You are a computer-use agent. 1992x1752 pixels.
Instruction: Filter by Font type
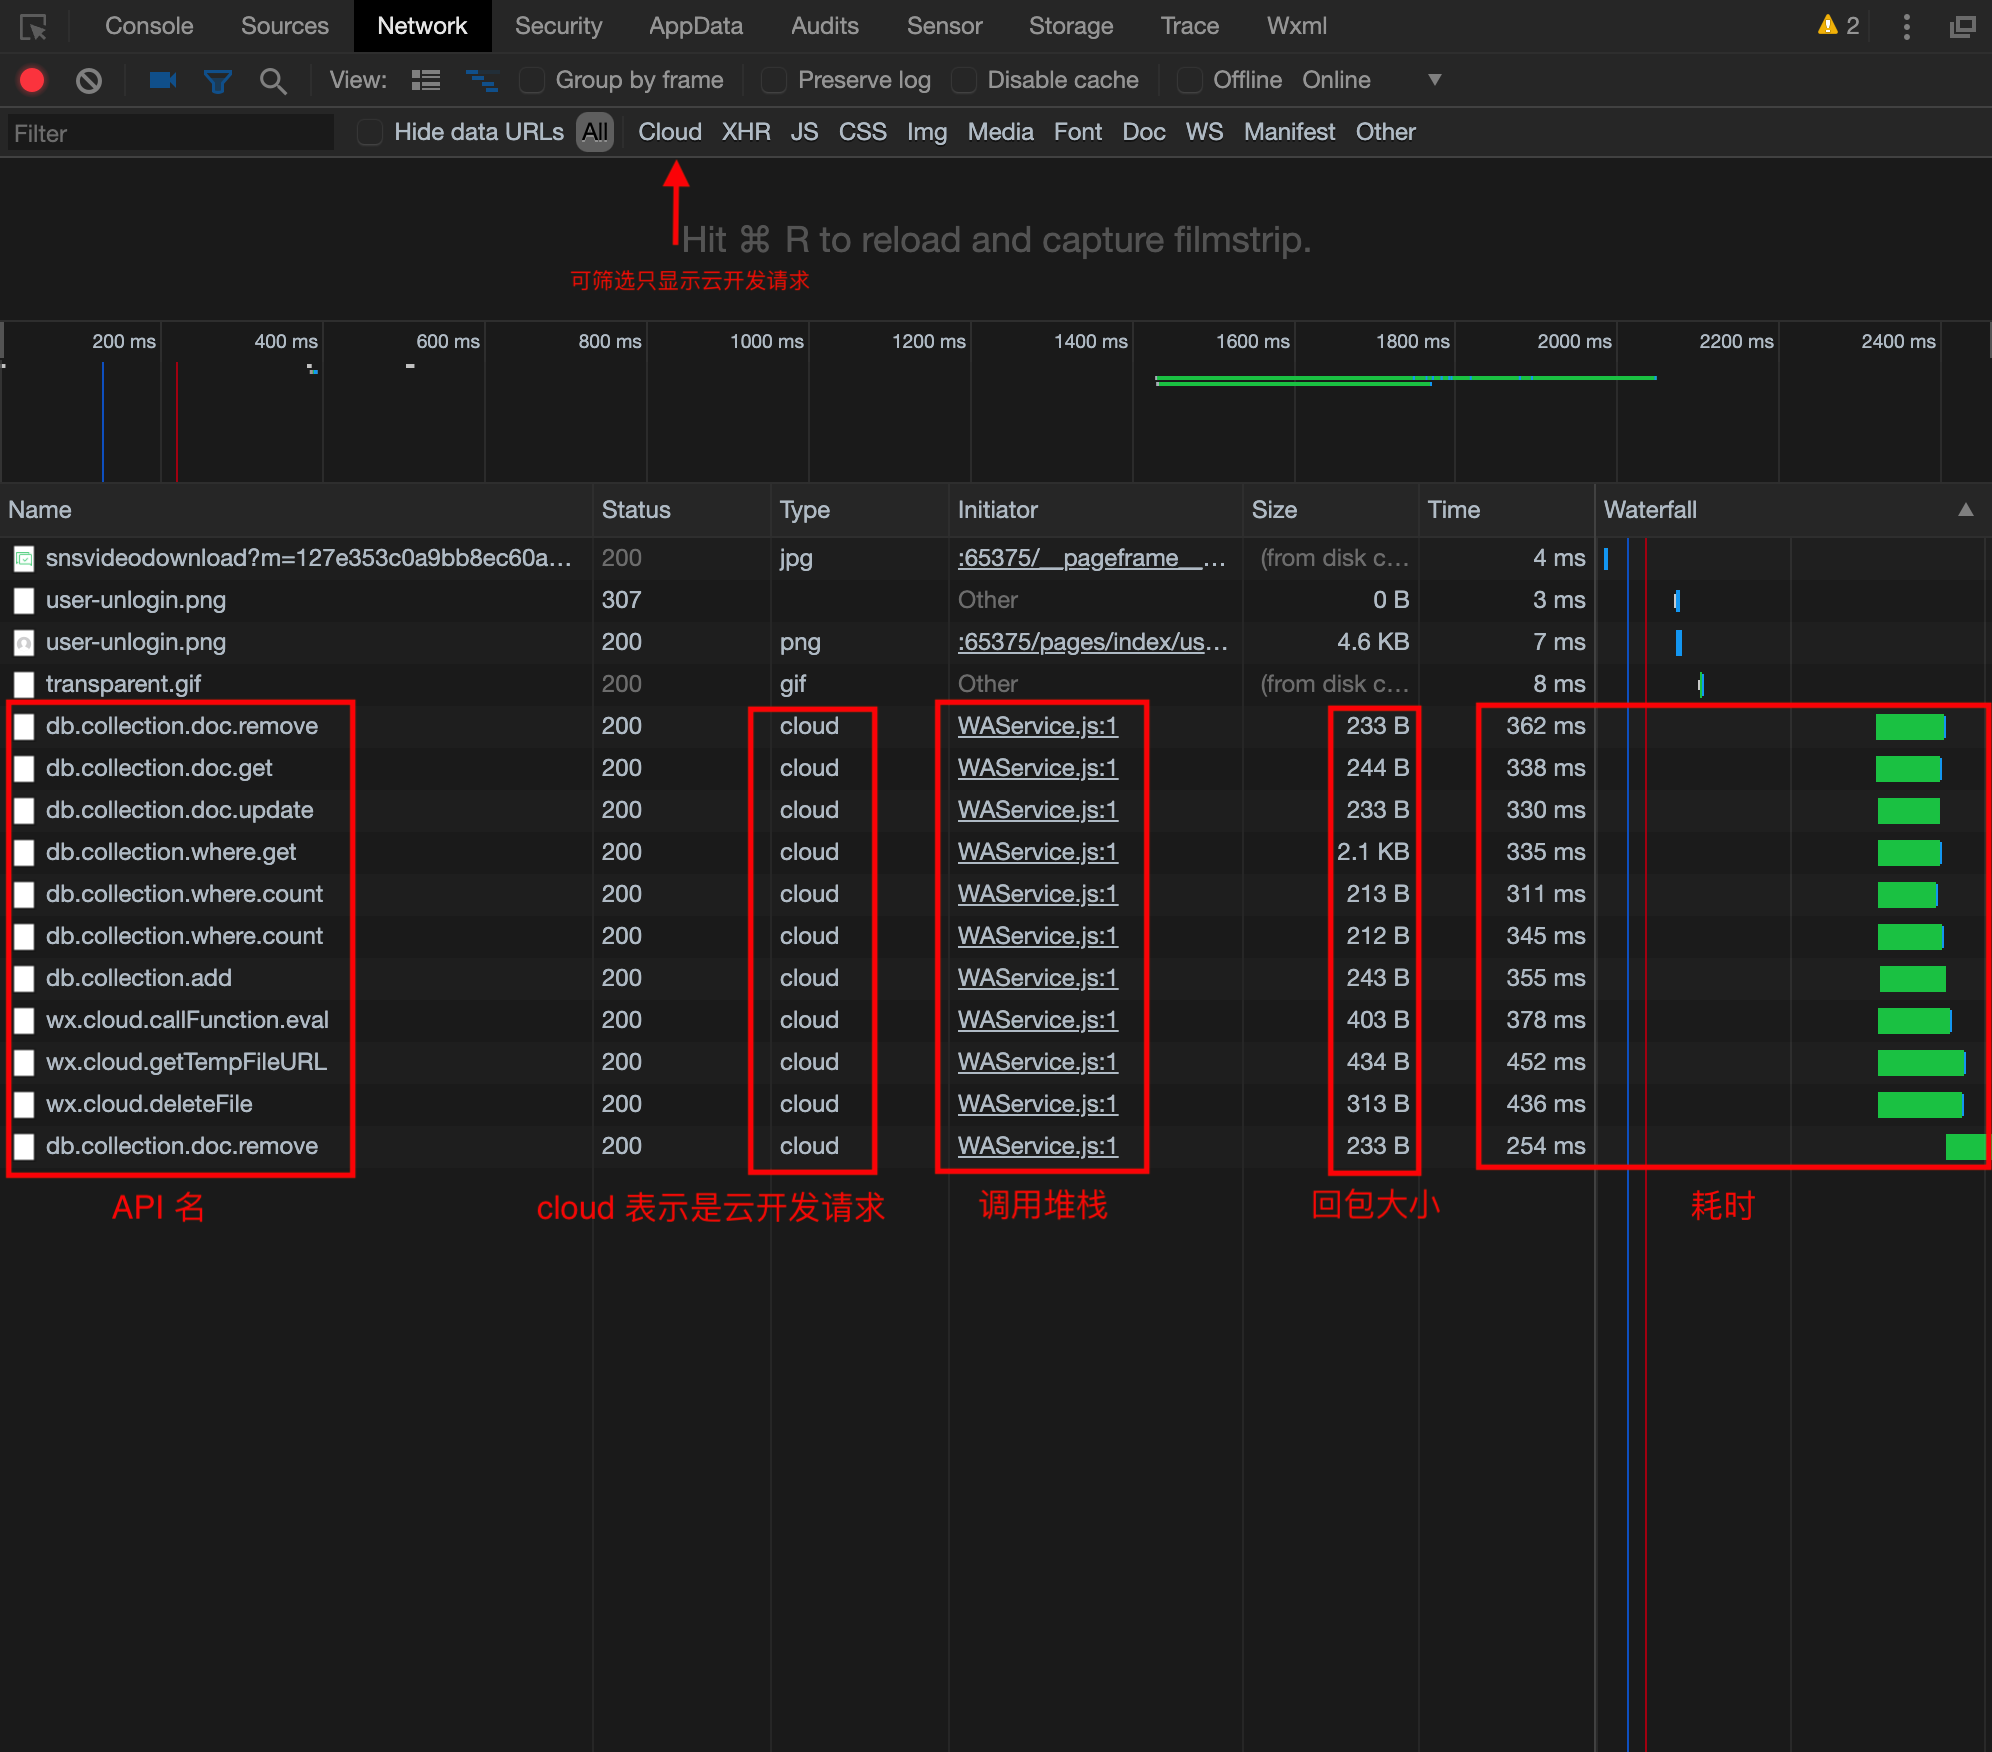(x=1077, y=132)
